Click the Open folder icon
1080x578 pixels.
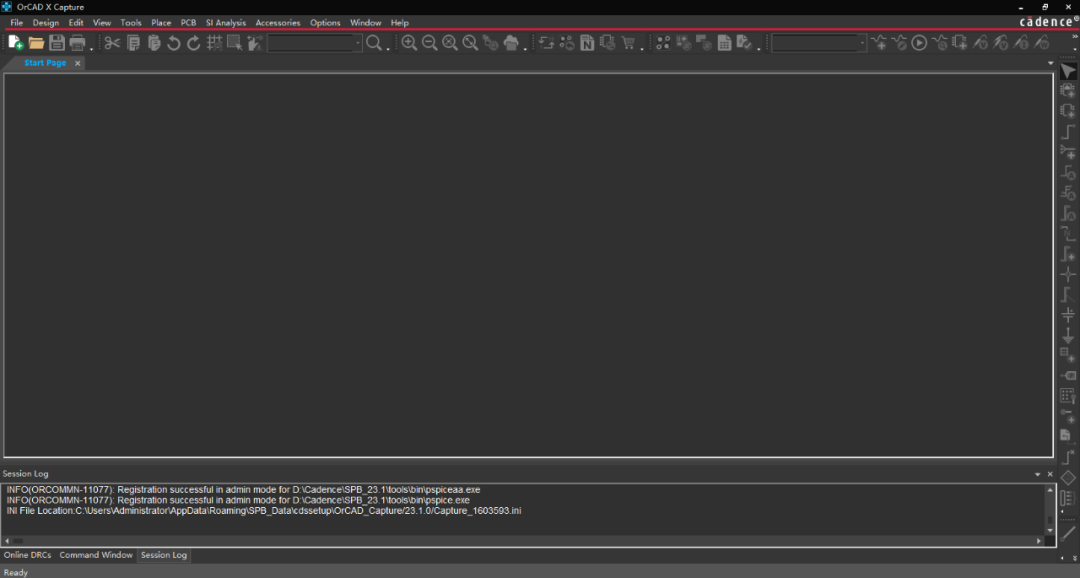pos(36,43)
